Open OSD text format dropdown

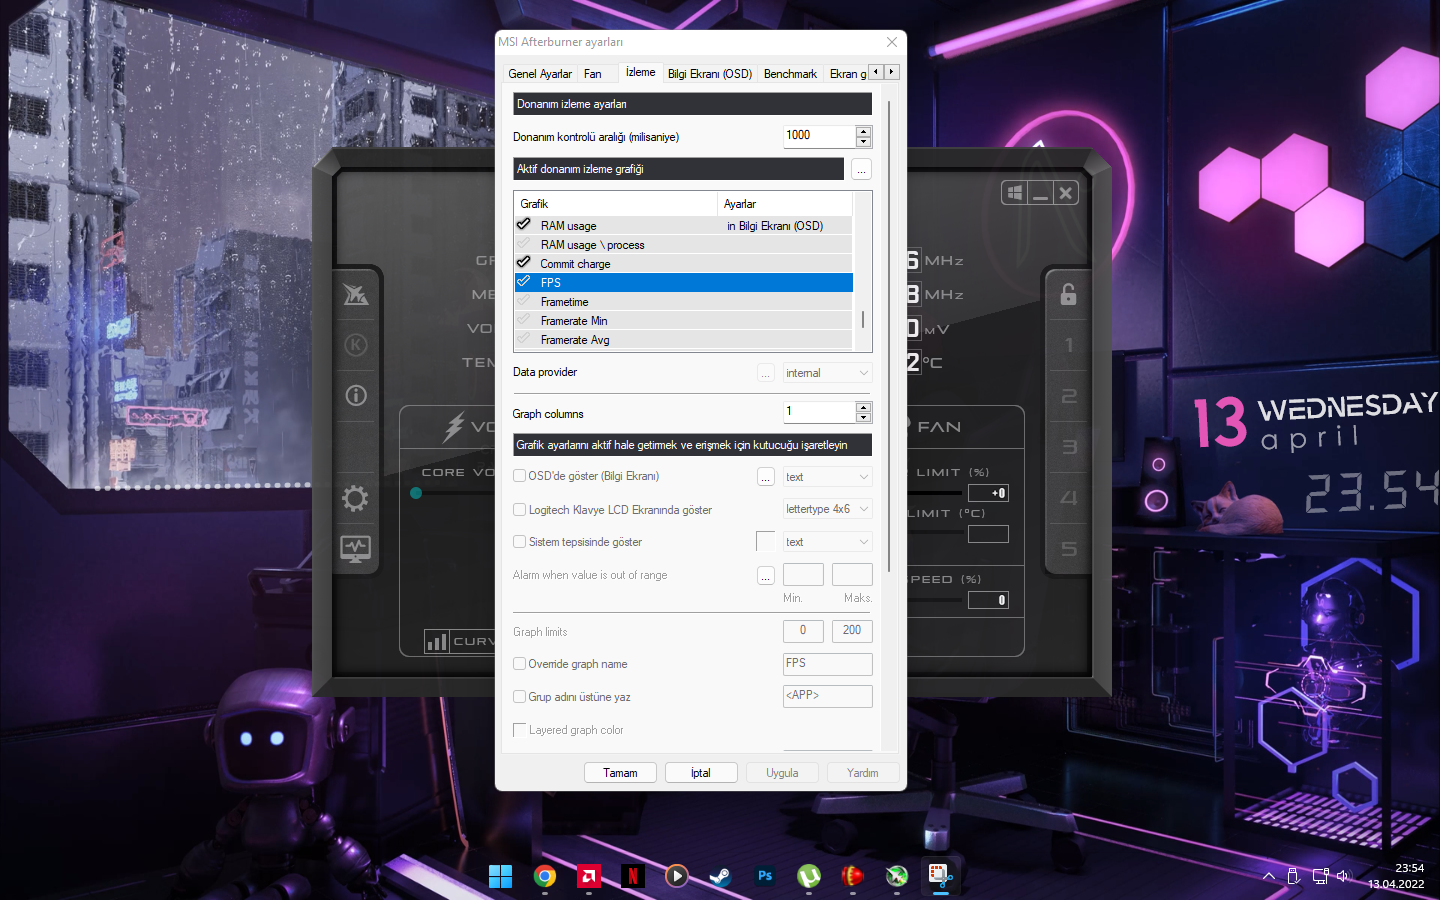click(x=827, y=477)
